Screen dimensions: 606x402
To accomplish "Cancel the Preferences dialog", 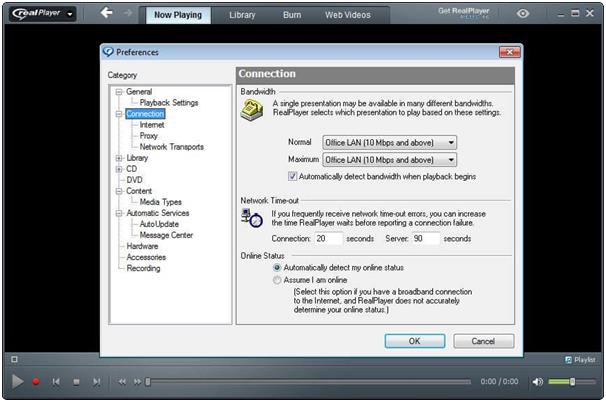I will coord(483,341).
